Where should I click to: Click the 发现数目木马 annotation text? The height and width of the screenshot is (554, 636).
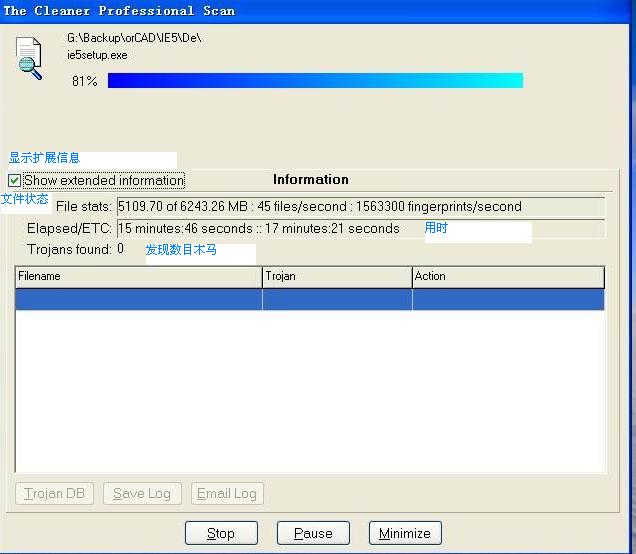[x=181, y=249]
